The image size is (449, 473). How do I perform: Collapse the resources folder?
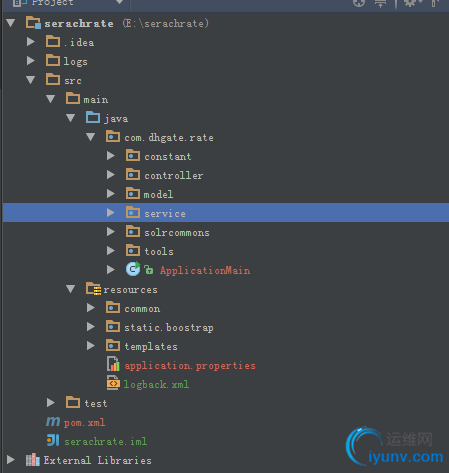pyautogui.click(x=71, y=289)
